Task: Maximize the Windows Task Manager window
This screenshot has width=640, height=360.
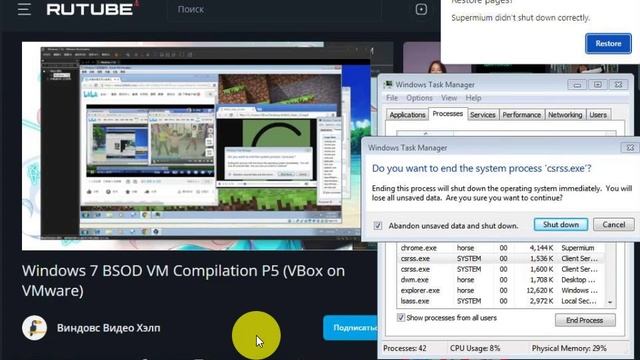Action: point(598,84)
